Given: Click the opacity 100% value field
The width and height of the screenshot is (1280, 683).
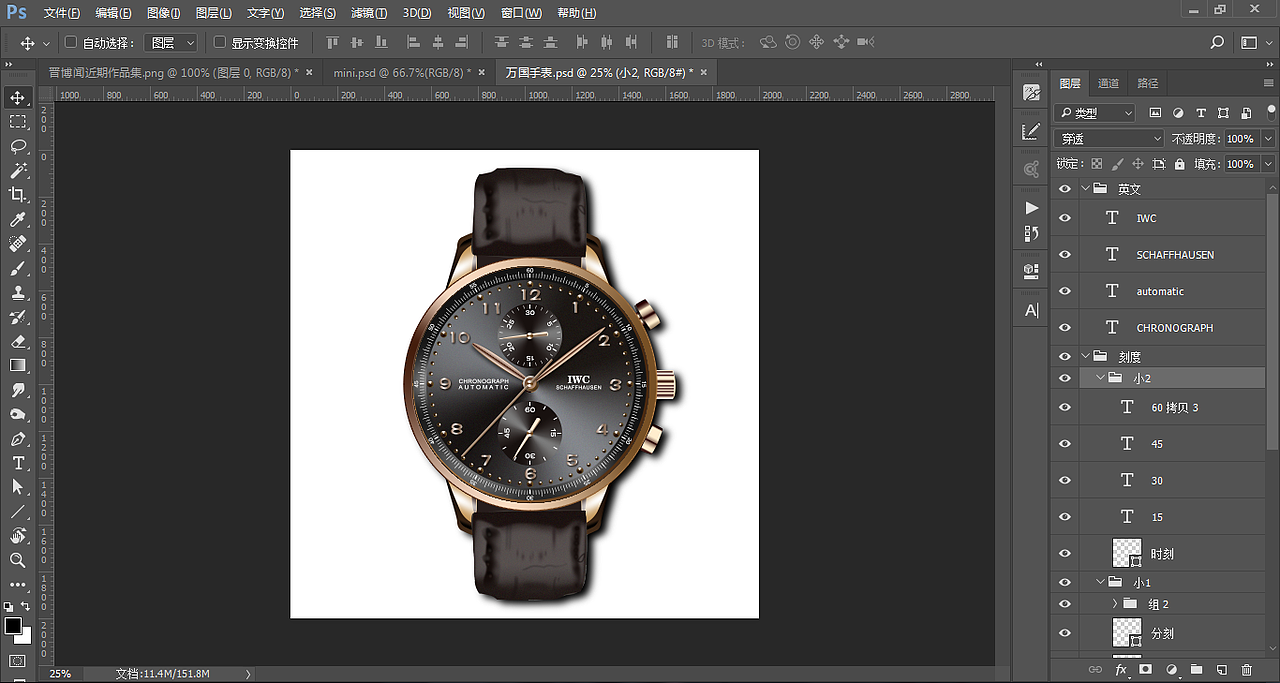Looking at the screenshot, I should tap(1240, 139).
